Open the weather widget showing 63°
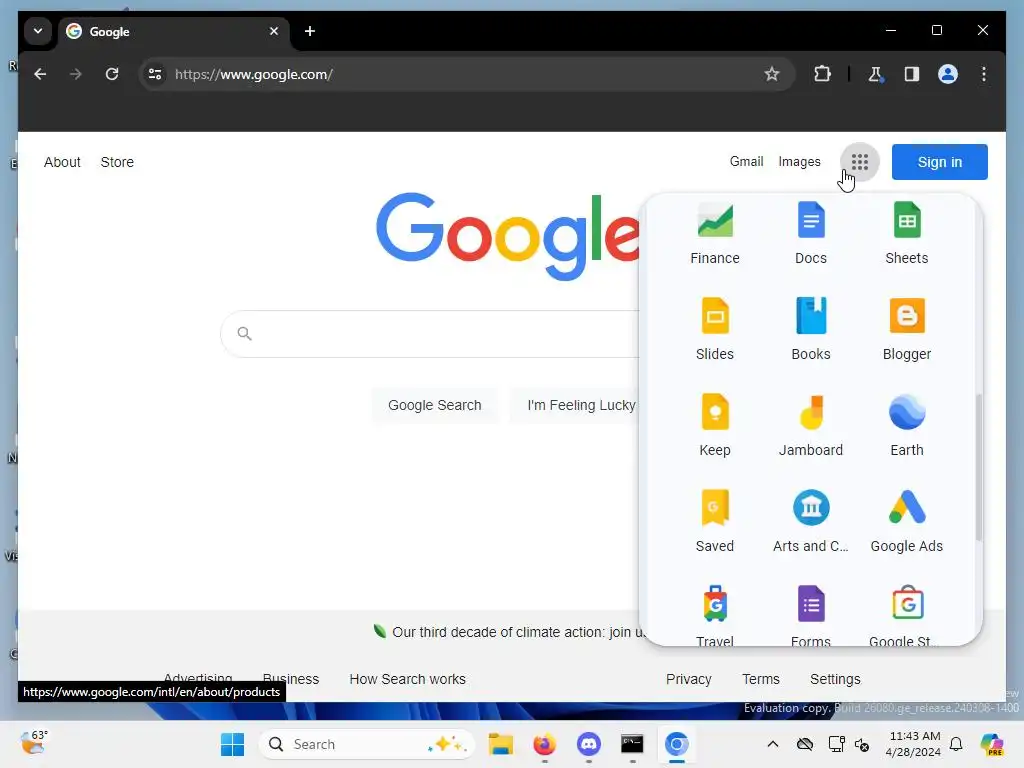This screenshot has height=768, width=1024. coord(34,743)
